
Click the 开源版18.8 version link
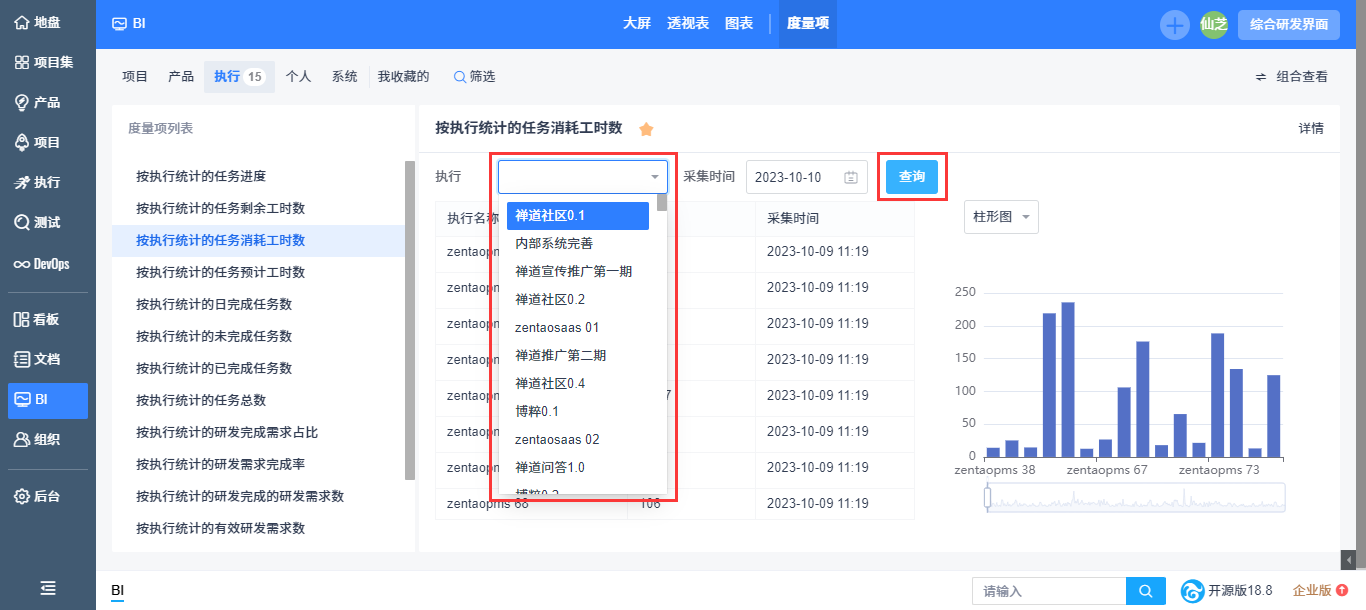1240,591
